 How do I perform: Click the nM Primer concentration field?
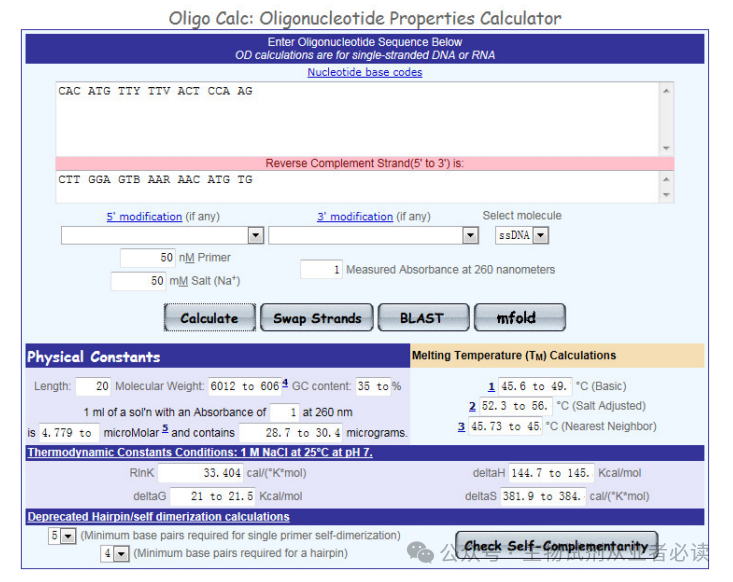(148, 258)
